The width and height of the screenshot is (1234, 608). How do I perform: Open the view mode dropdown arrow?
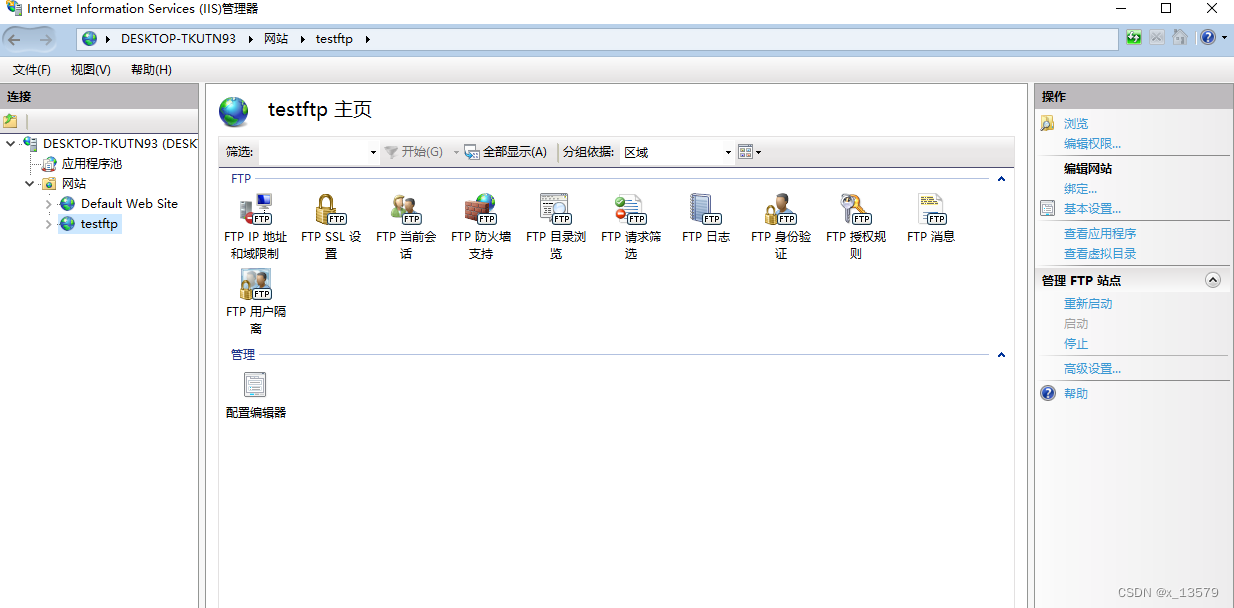[759, 152]
